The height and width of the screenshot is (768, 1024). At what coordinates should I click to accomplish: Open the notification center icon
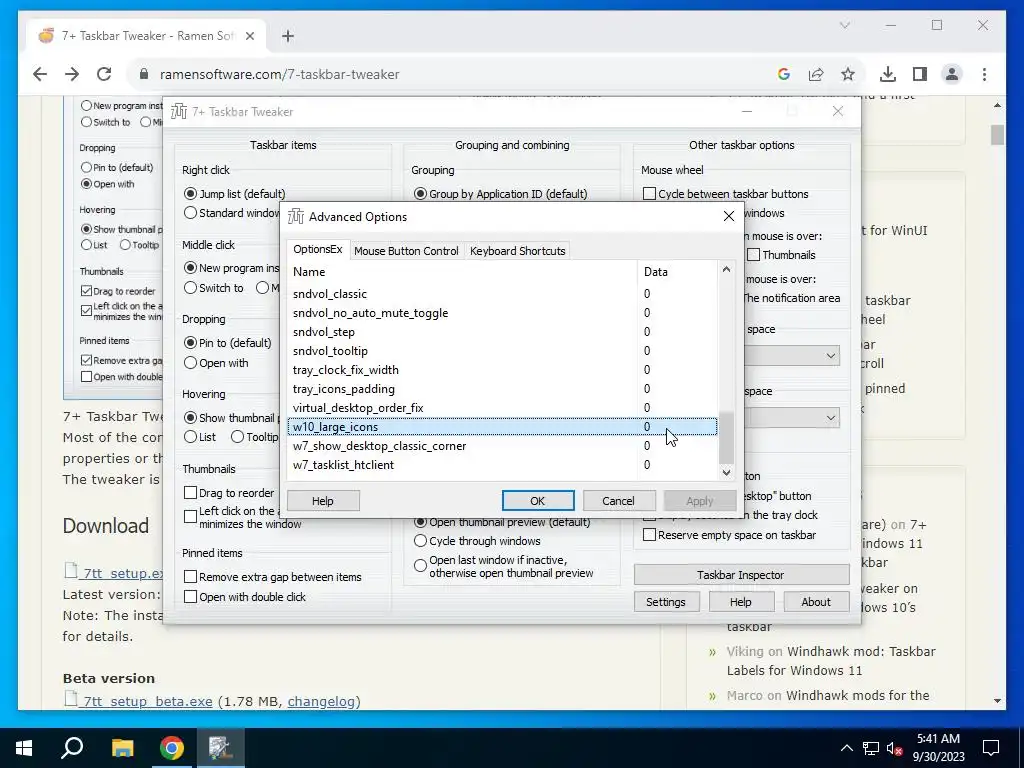coord(991,748)
